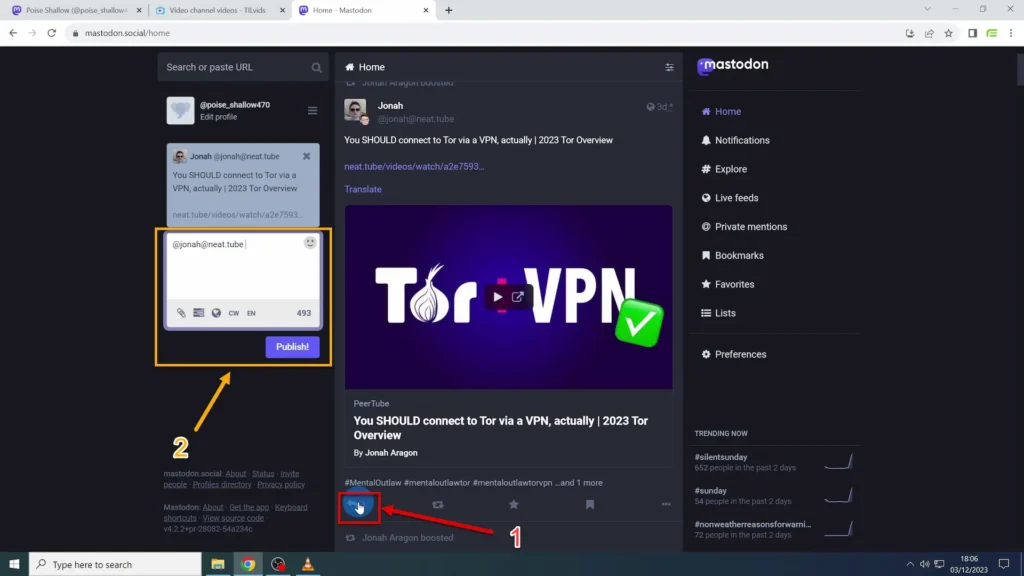Image resolution: width=1024 pixels, height=576 pixels.
Task: Click Edit profile link
Action: (218, 117)
